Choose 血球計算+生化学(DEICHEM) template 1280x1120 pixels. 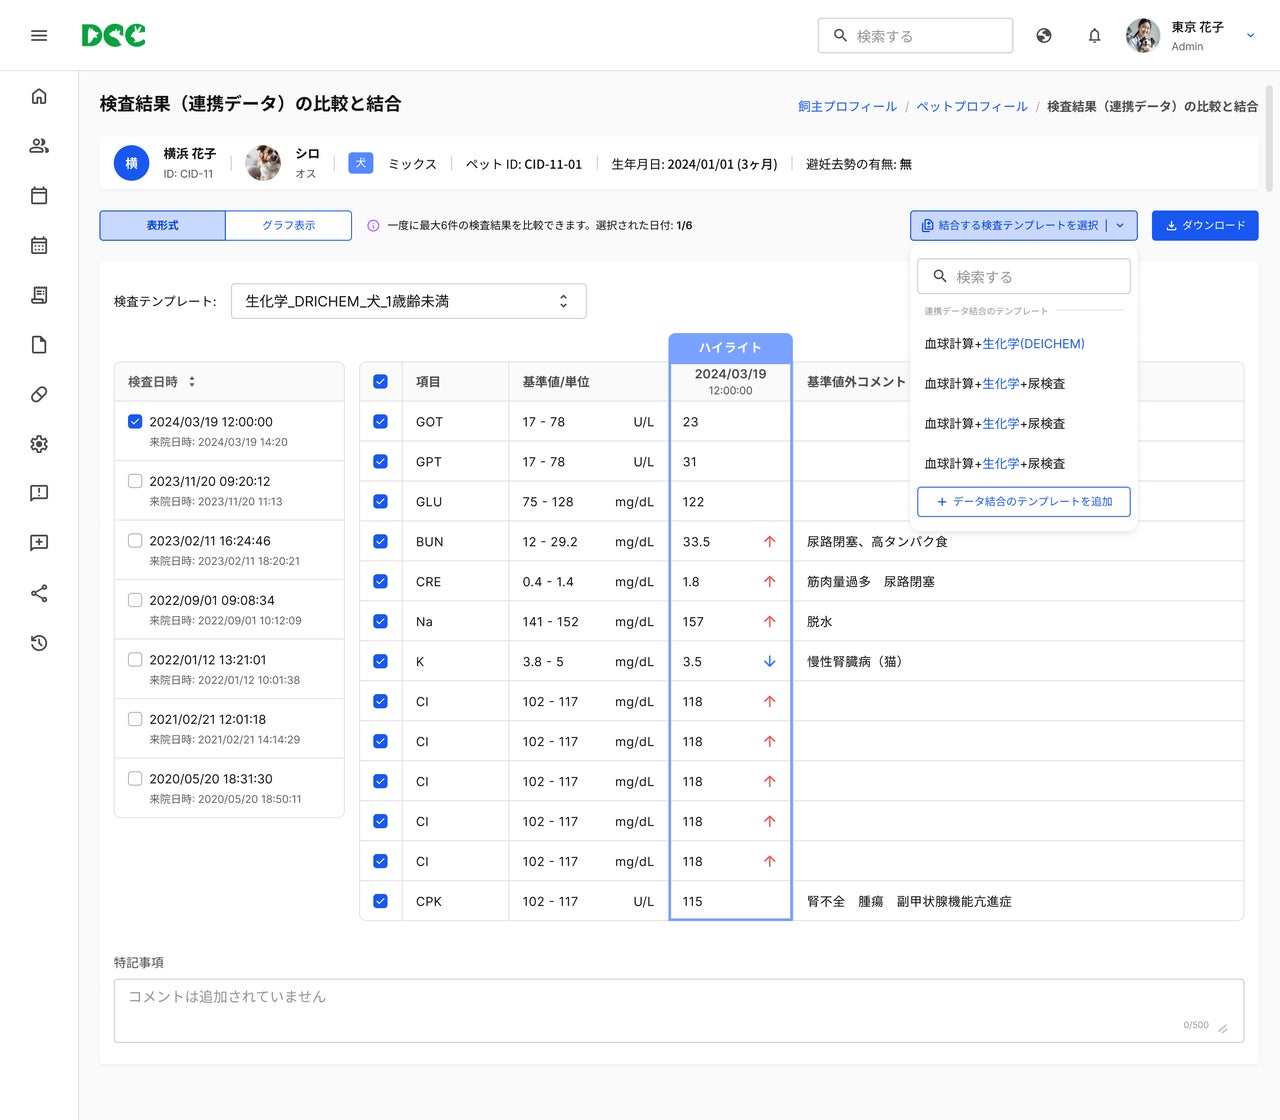[1004, 344]
